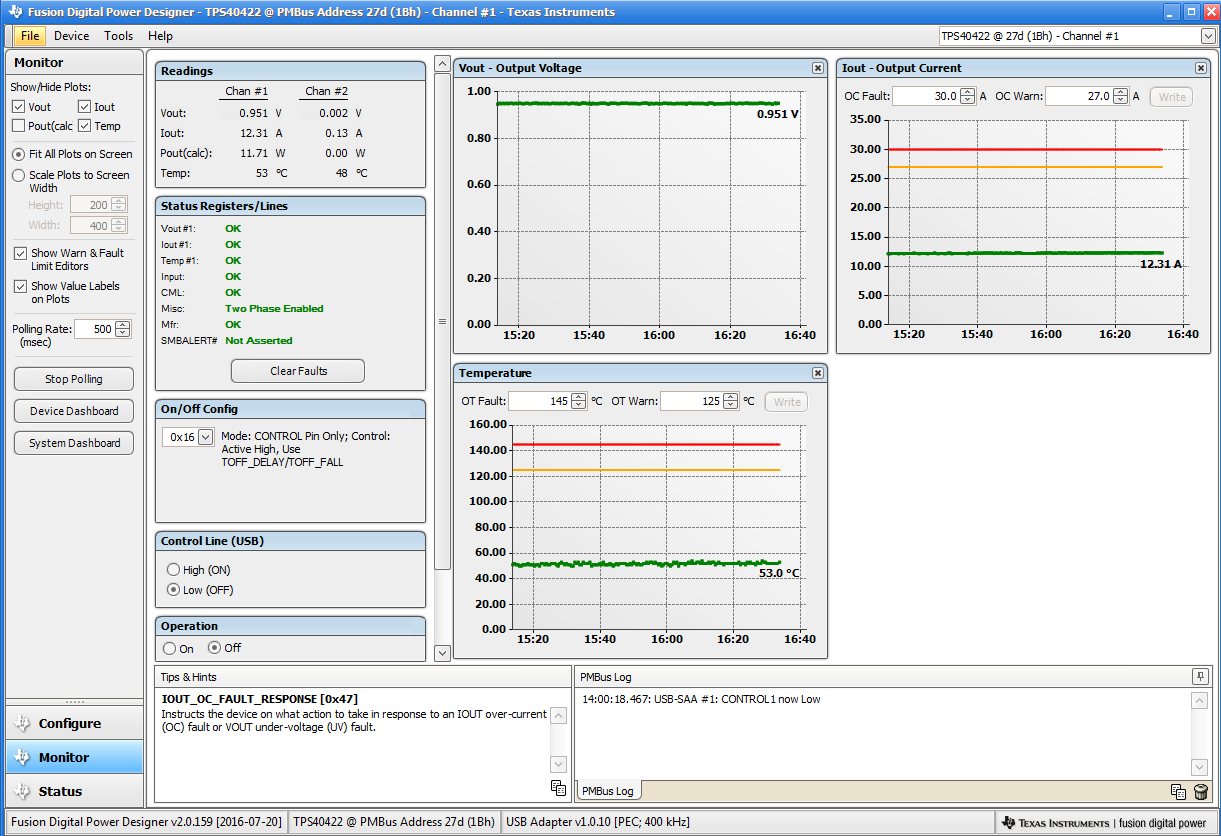The image size is (1221, 836).
Task: Set Control Line to High (ON)
Action: (x=173, y=570)
